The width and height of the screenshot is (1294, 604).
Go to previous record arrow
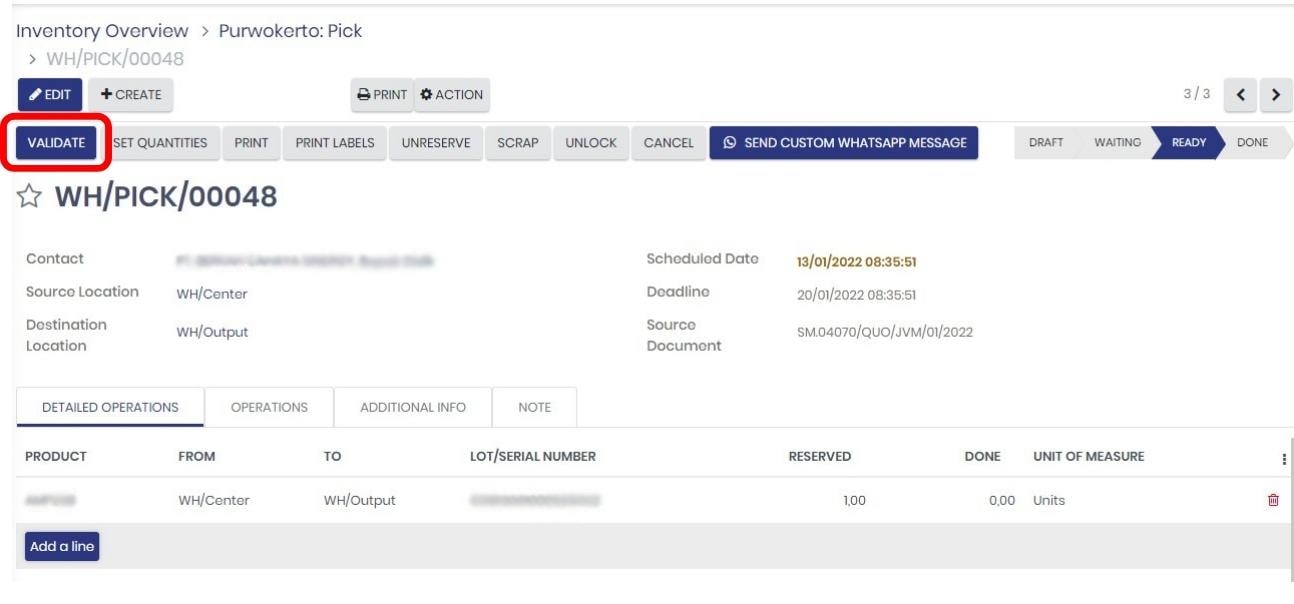(1241, 95)
